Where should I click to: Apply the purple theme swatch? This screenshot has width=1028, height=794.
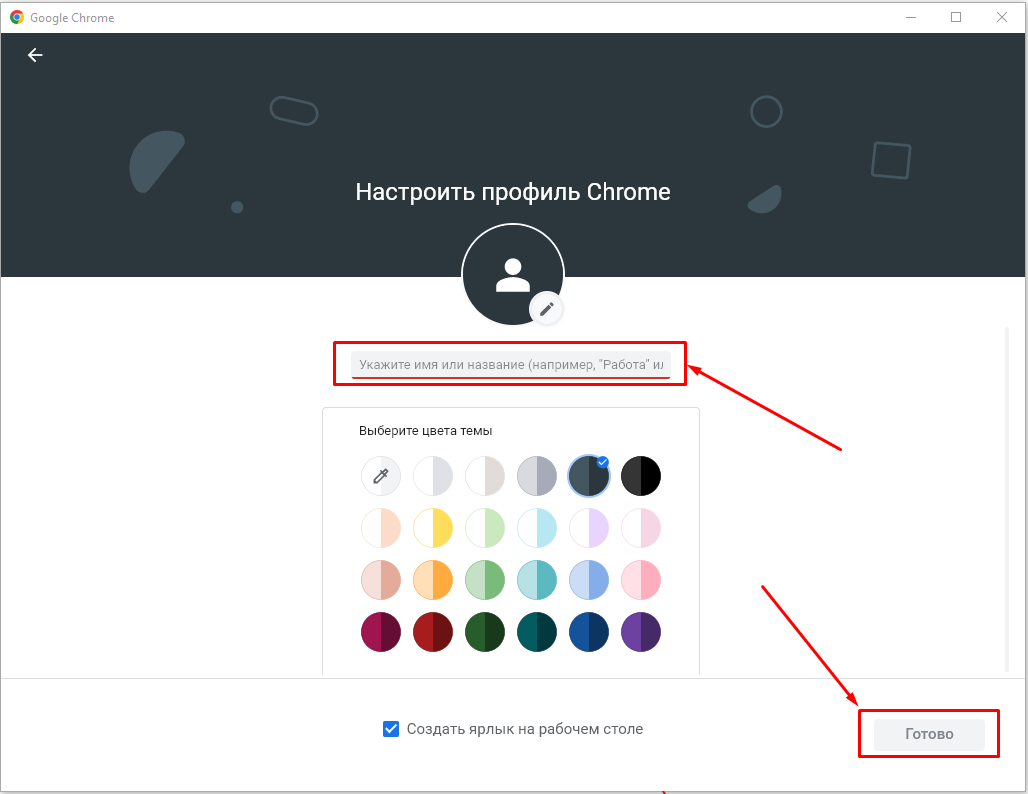point(641,632)
